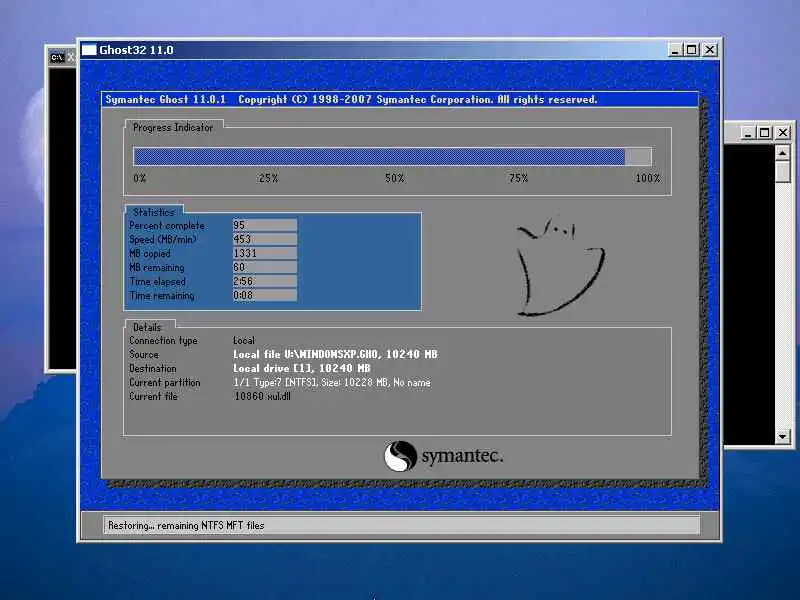Click the Source file U:\WINDOWSXP.GHO text
This screenshot has width=800, height=600.
(x=335, y=354)
